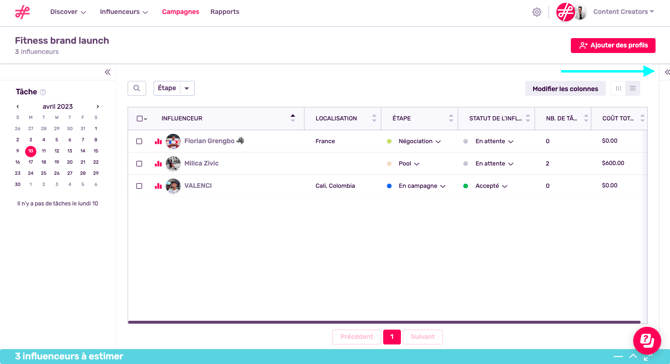
Task: Collapse the task calendar panel
Action: (x=108, y=72)
